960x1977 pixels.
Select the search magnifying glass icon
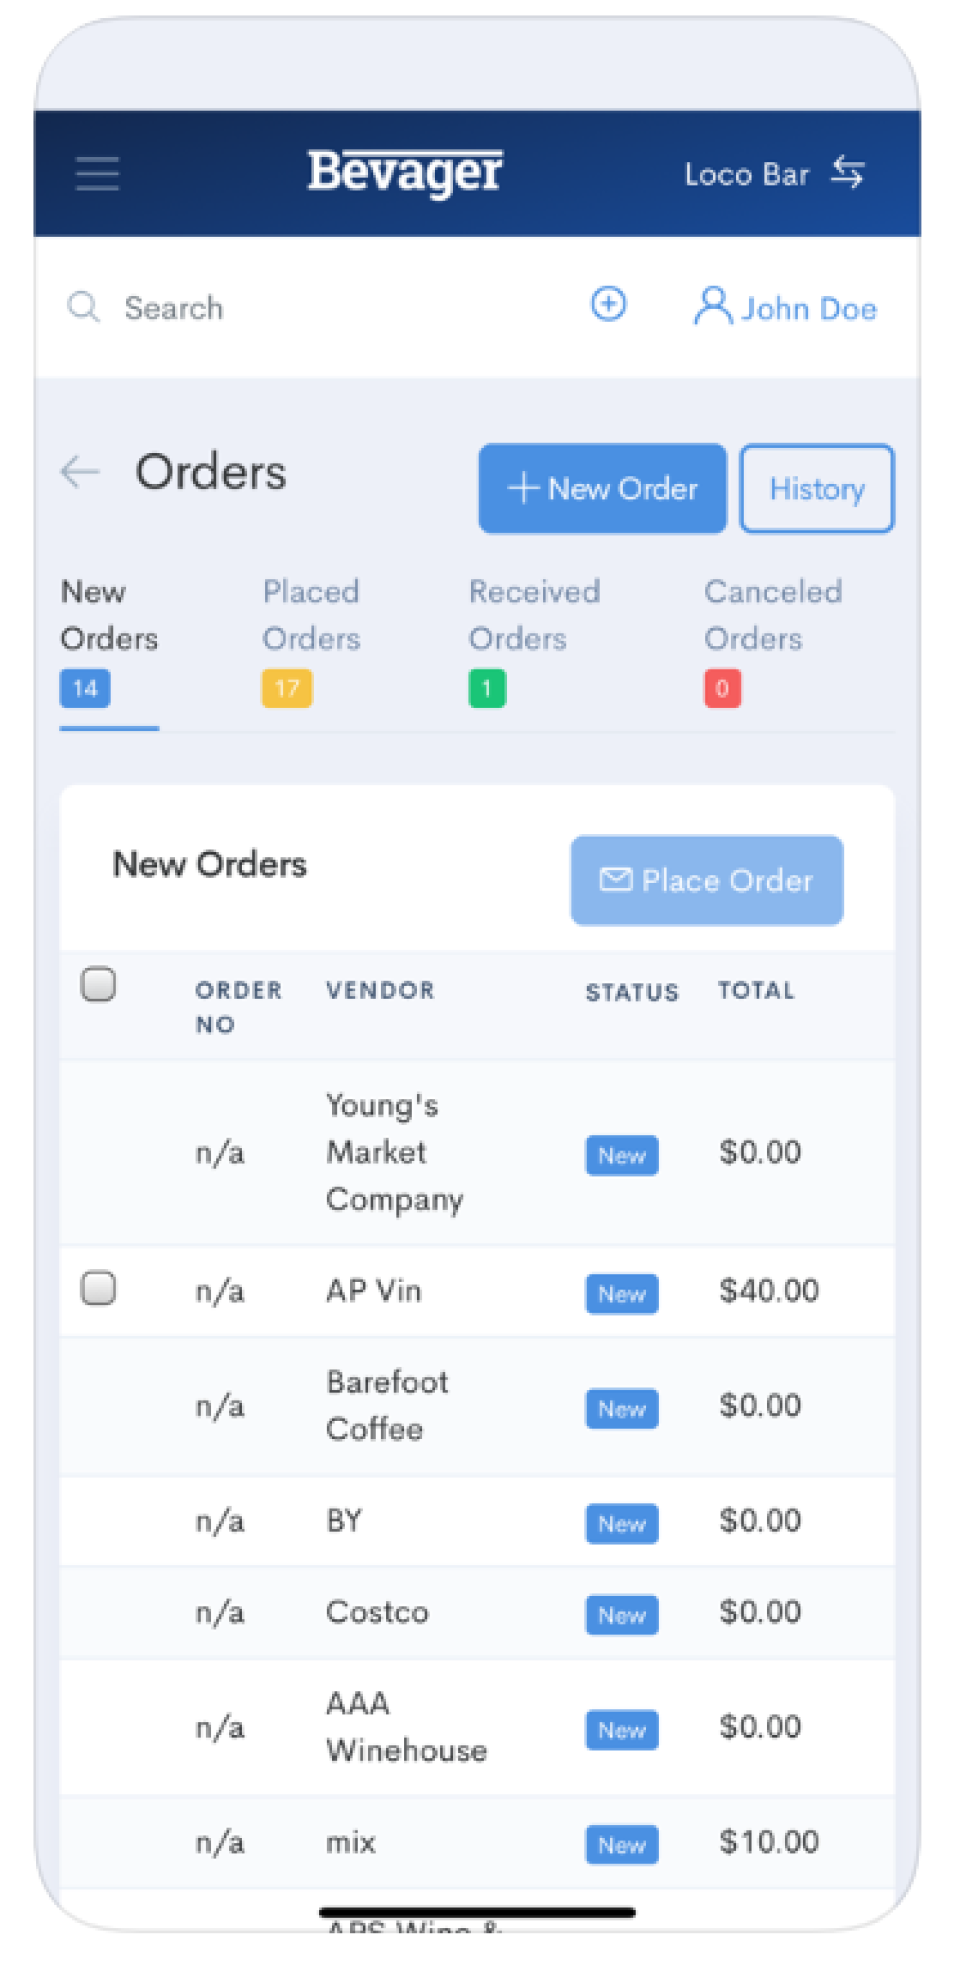(x=84, y=308)
